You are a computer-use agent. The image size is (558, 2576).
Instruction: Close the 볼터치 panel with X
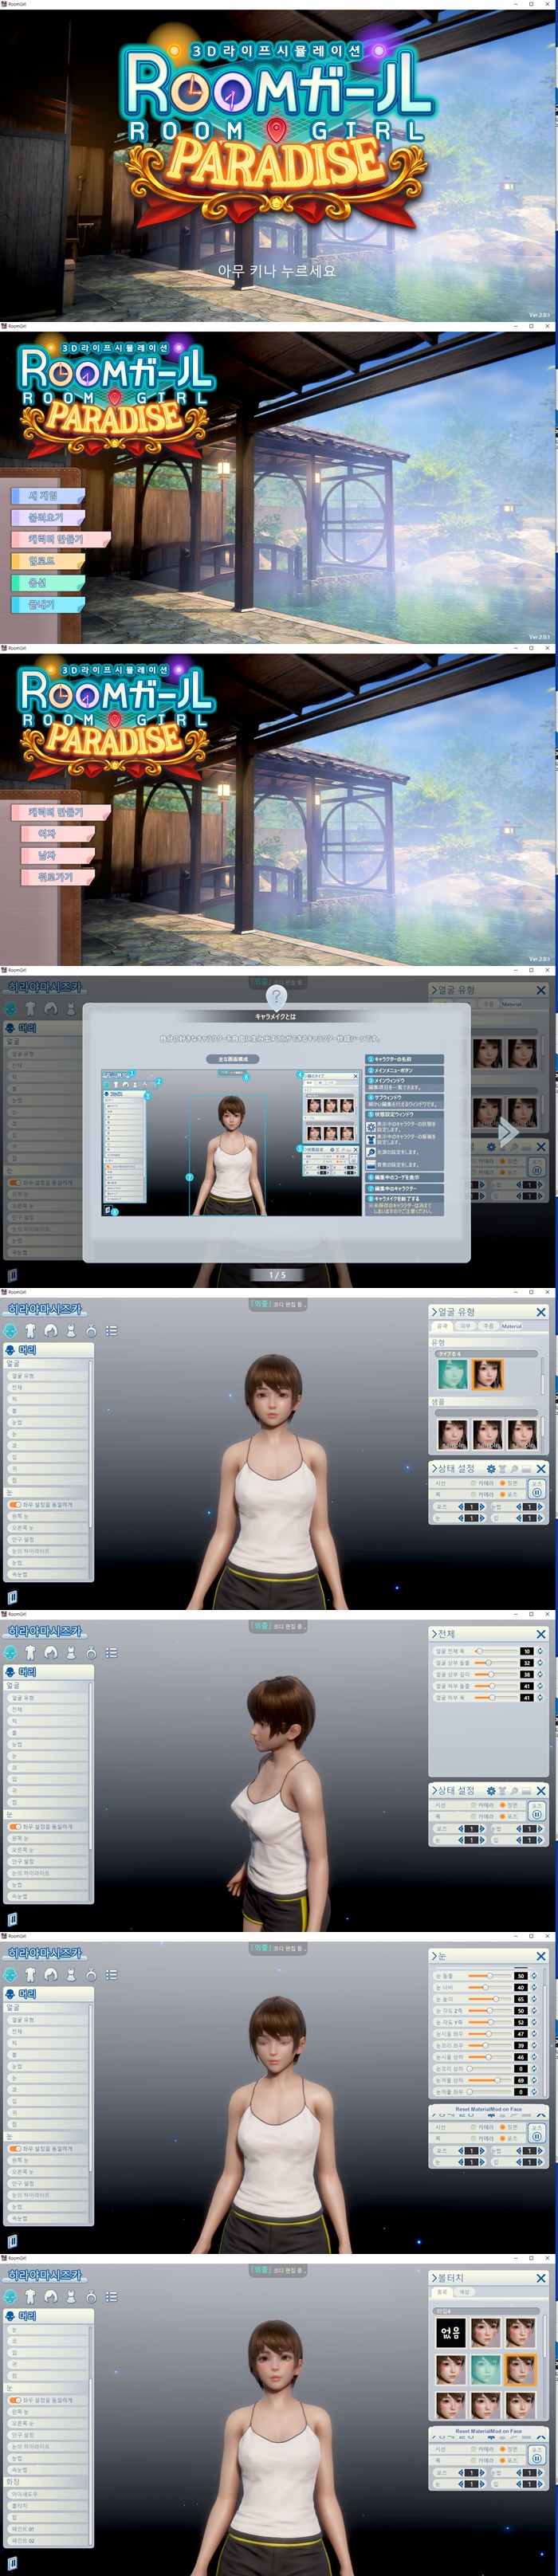541,2278
